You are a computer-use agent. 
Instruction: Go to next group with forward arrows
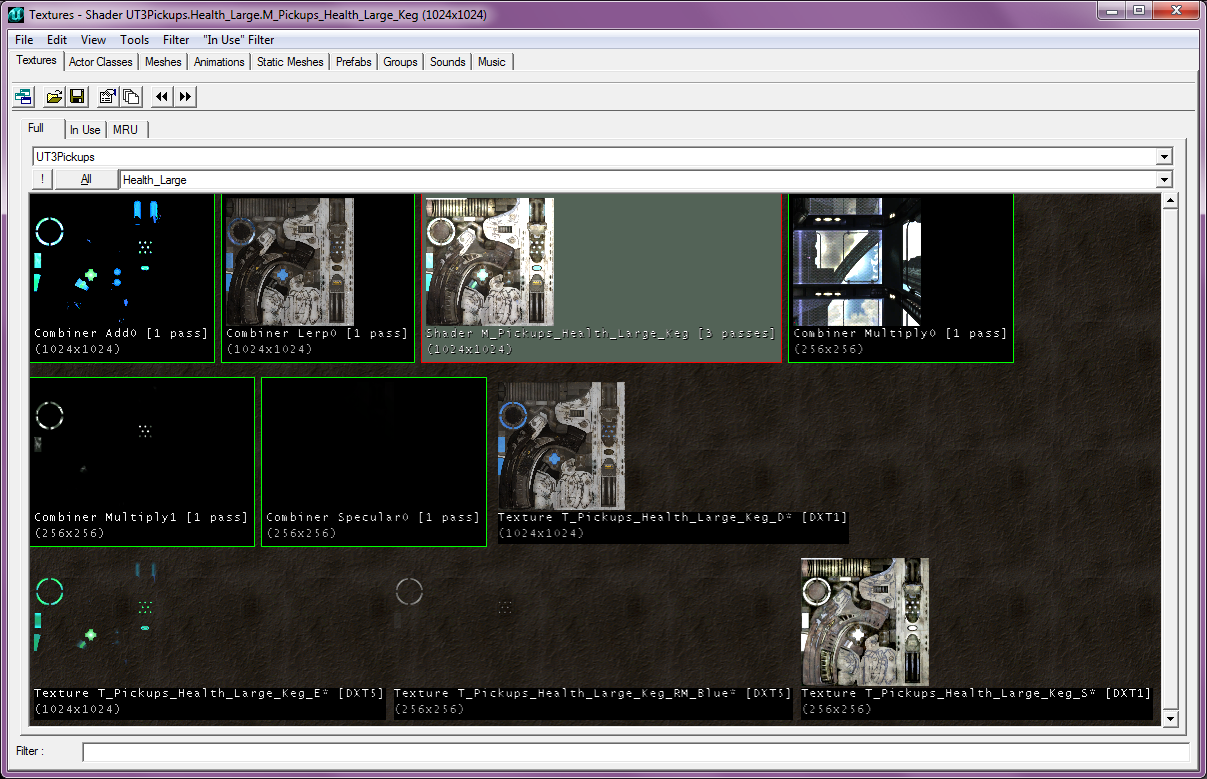(186, 97)
